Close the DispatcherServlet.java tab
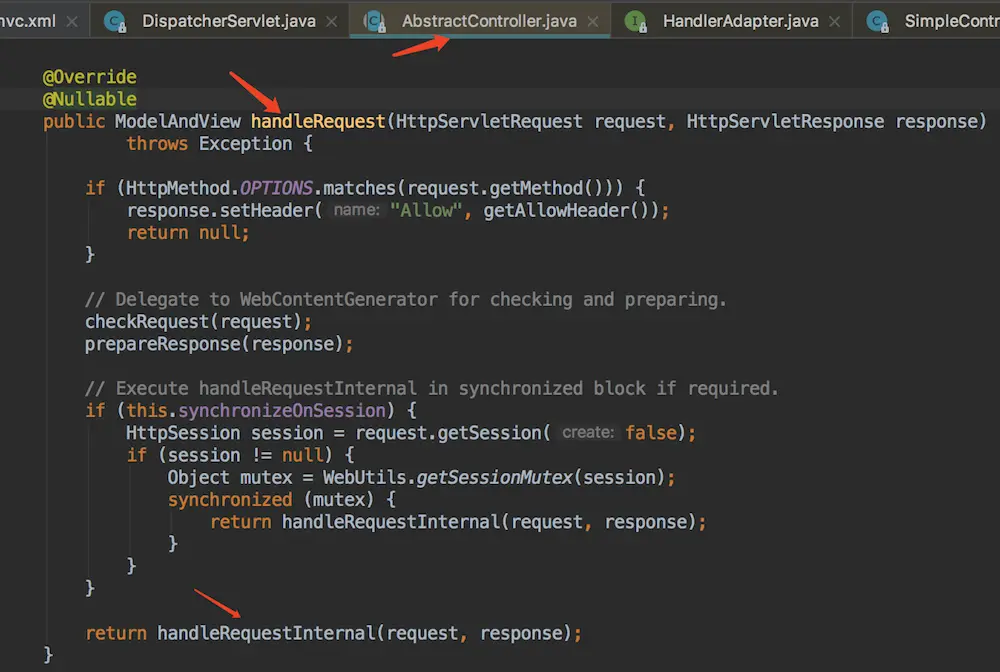 tap(333, 21)
